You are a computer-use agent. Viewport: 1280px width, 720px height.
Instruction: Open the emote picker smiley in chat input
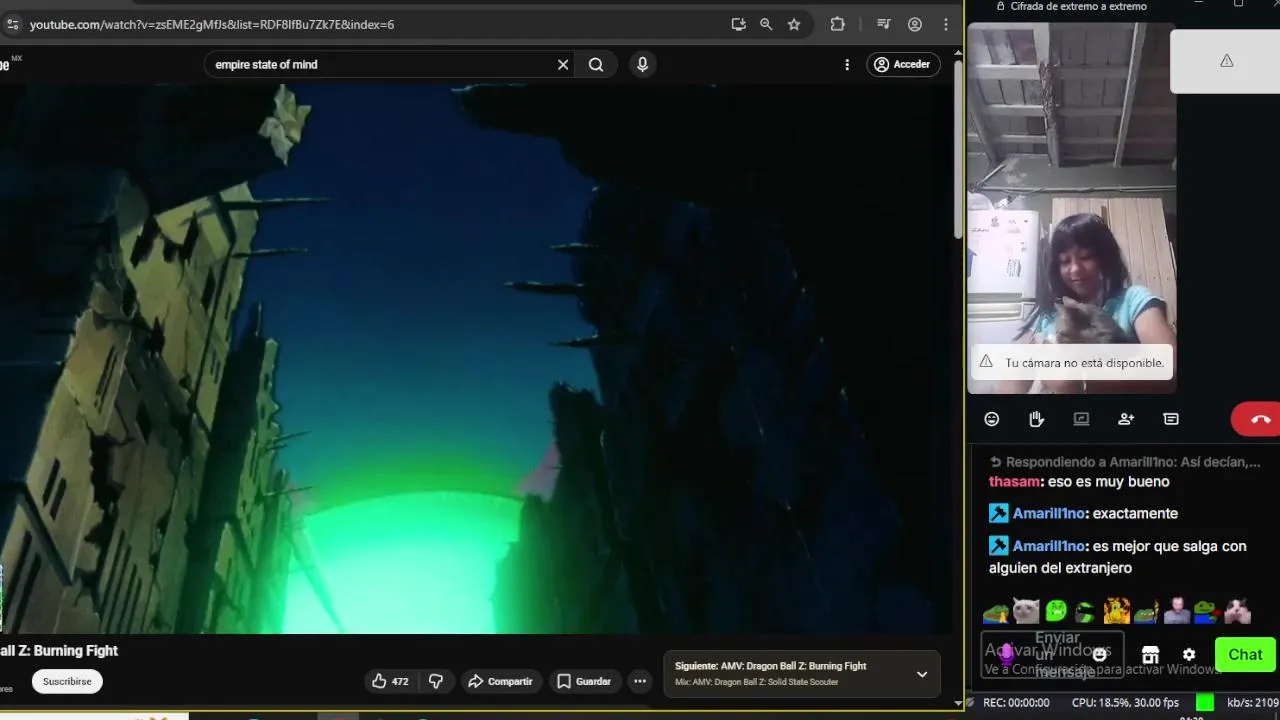pos(1100,654)
